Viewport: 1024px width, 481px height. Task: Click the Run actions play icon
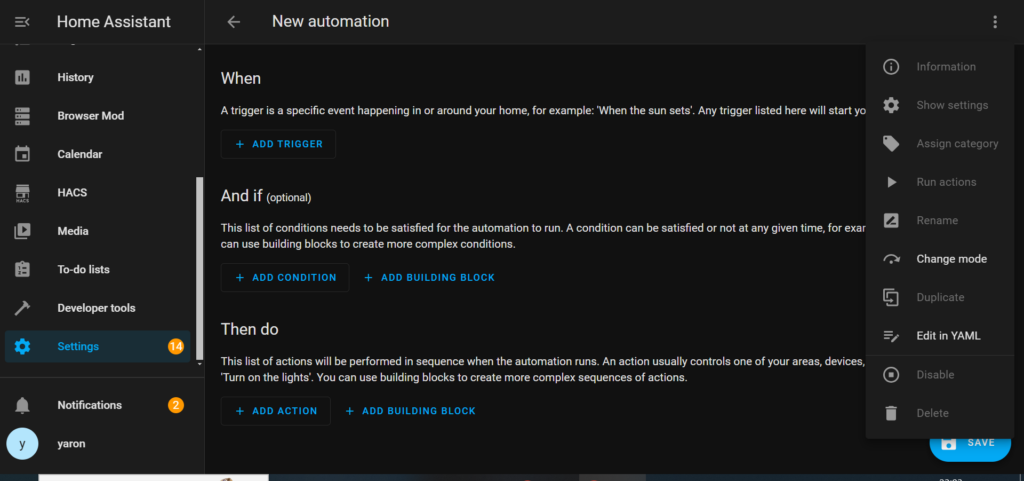[891, 182]
